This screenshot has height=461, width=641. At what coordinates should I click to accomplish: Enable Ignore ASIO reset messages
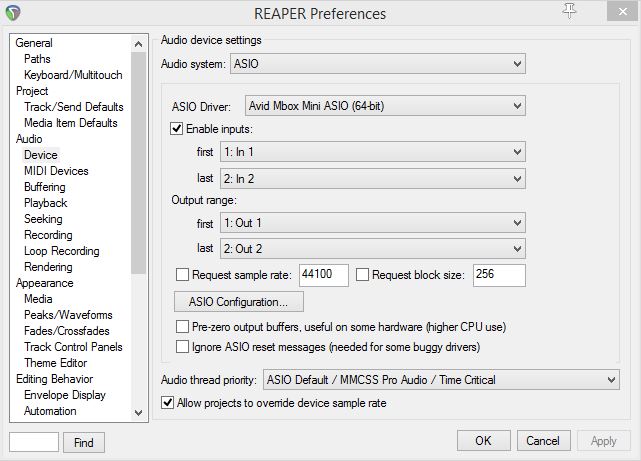(x=182, y=347)
